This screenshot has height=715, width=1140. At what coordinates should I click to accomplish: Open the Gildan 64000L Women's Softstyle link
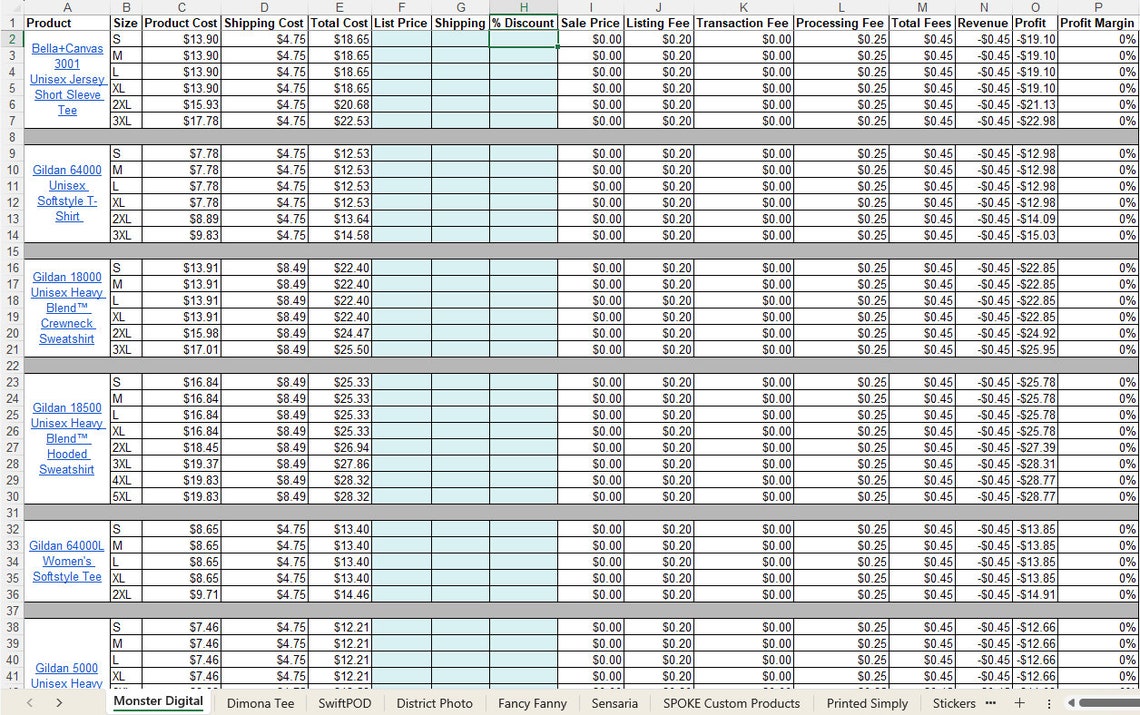66,561
